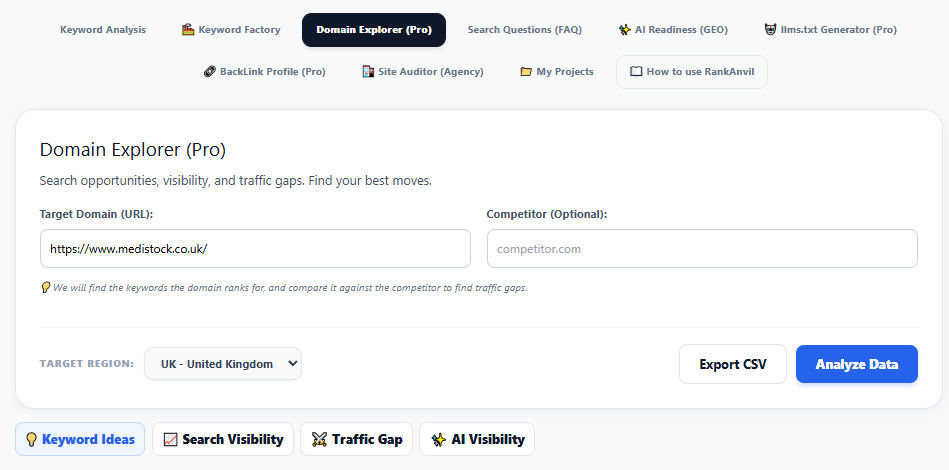This screenshot has width=949, height=470.
Task: Click the 'TARGET REGION:' label
Action: pos(87,364)
